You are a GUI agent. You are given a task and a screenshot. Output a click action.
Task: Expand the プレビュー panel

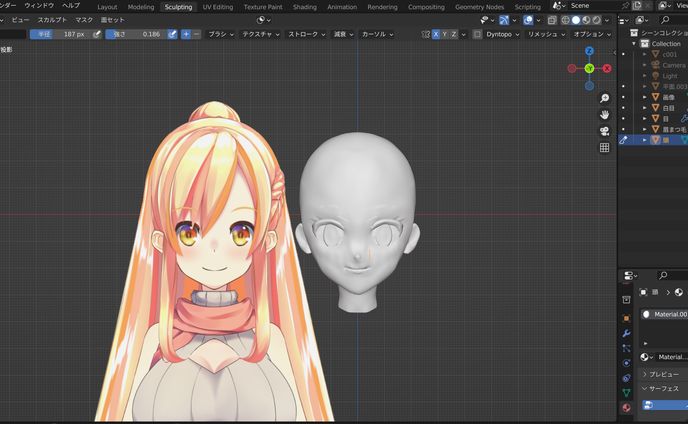664,374
